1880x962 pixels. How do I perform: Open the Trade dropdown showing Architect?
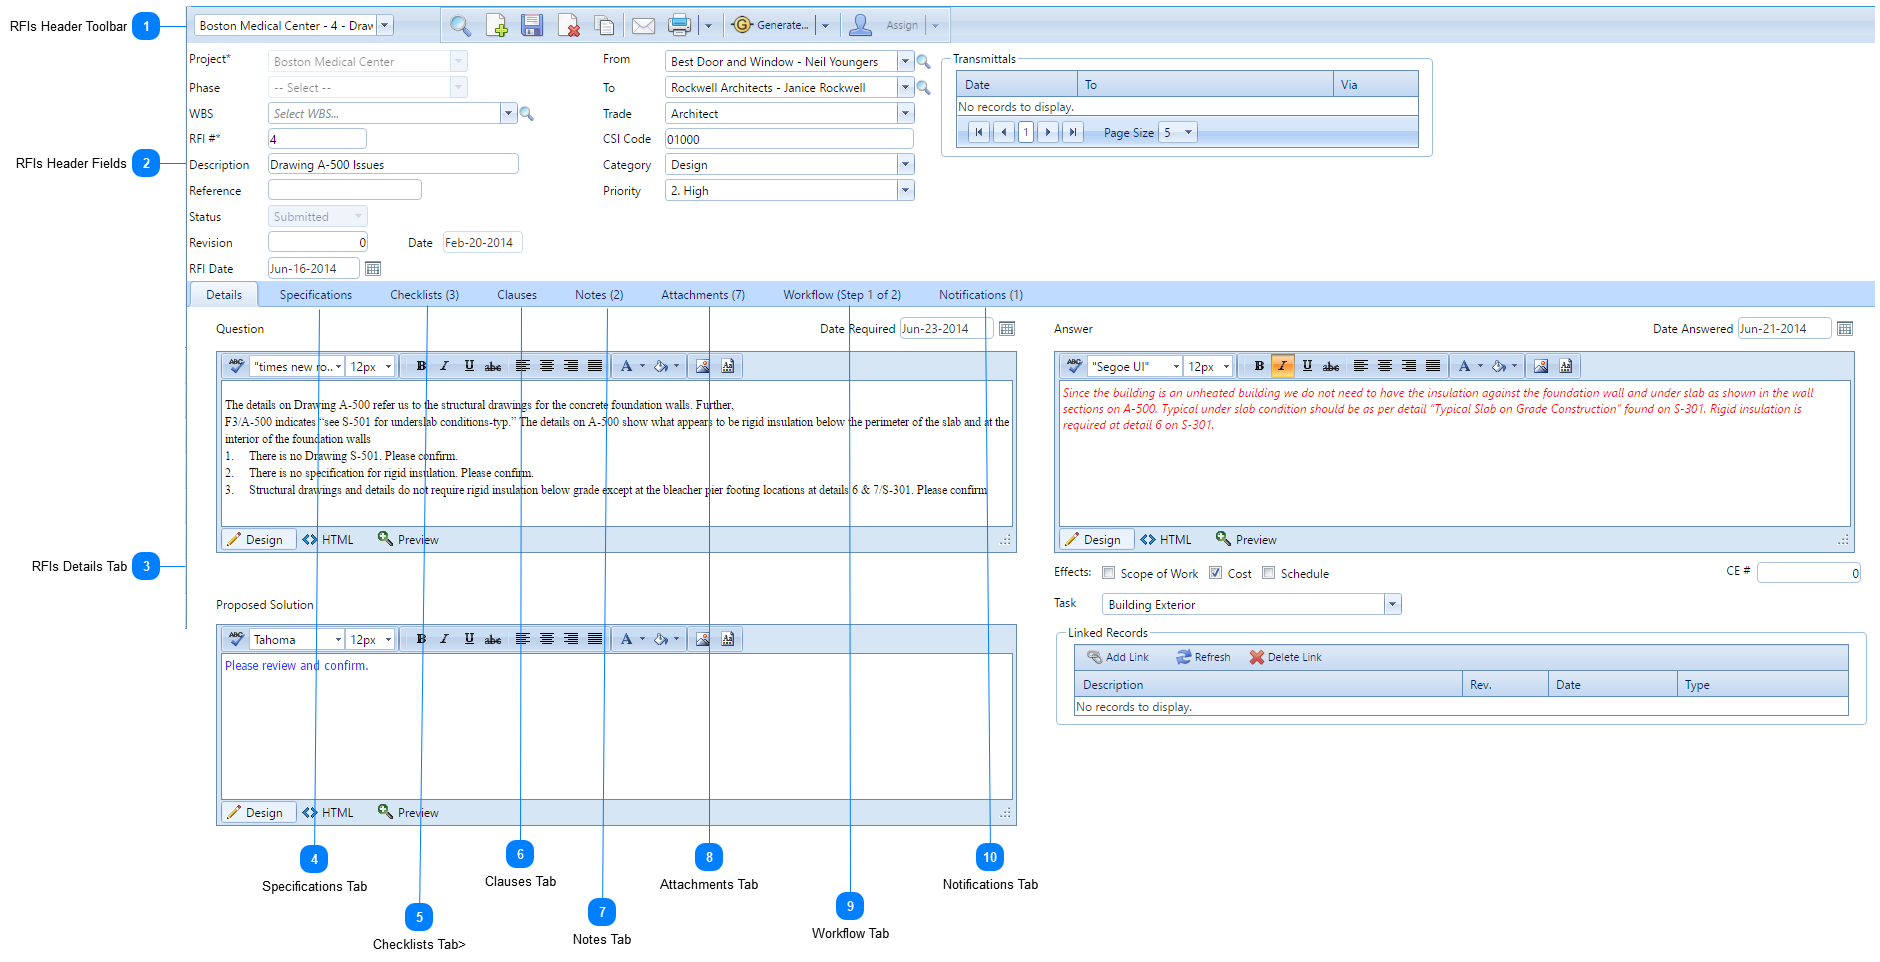[905, 114]
